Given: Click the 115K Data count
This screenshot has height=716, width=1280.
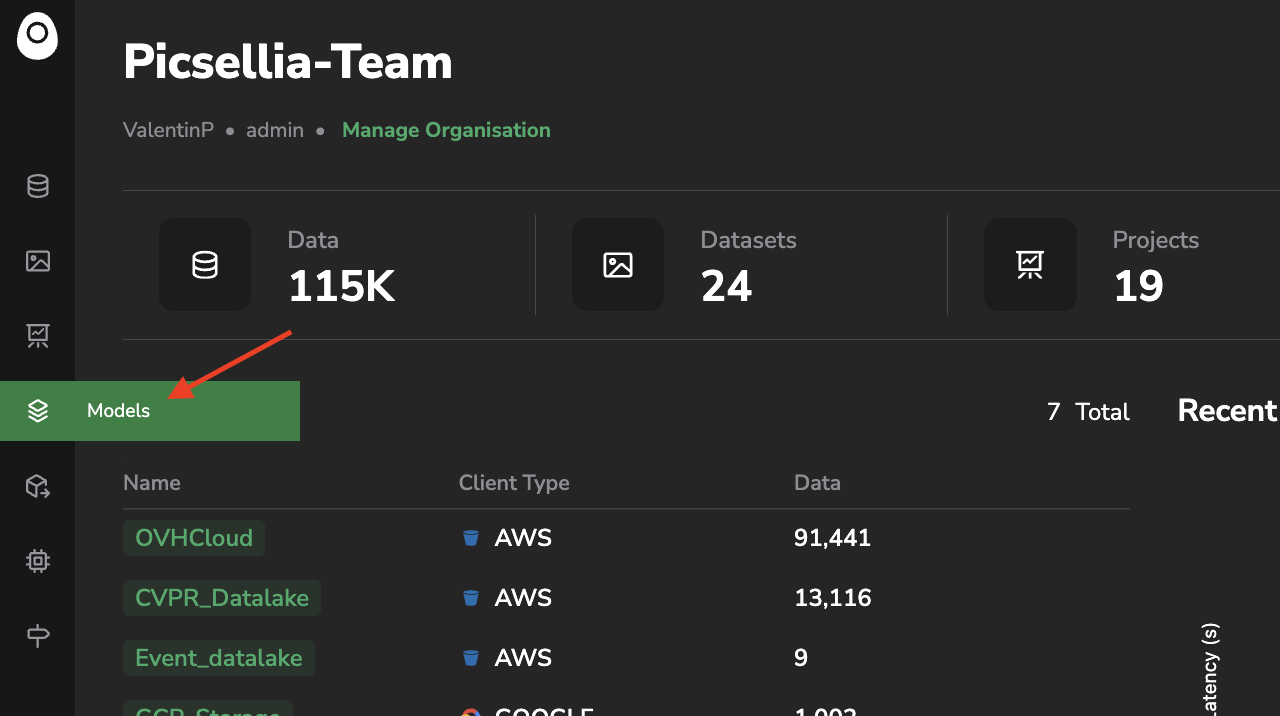Looking at the screenshot, I should tap(342, 286).
